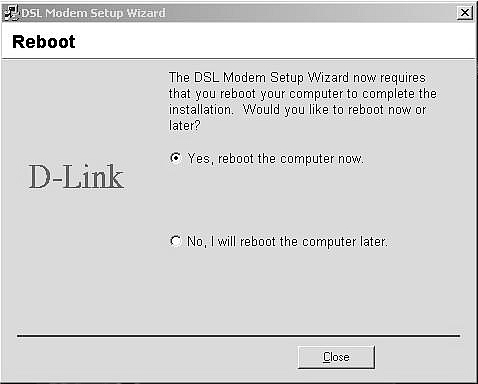Click the 'Yes, reboot the computer now.' label text
Image resolution: width=478 pixels, height=384 pixels.
tap(275, 159)
